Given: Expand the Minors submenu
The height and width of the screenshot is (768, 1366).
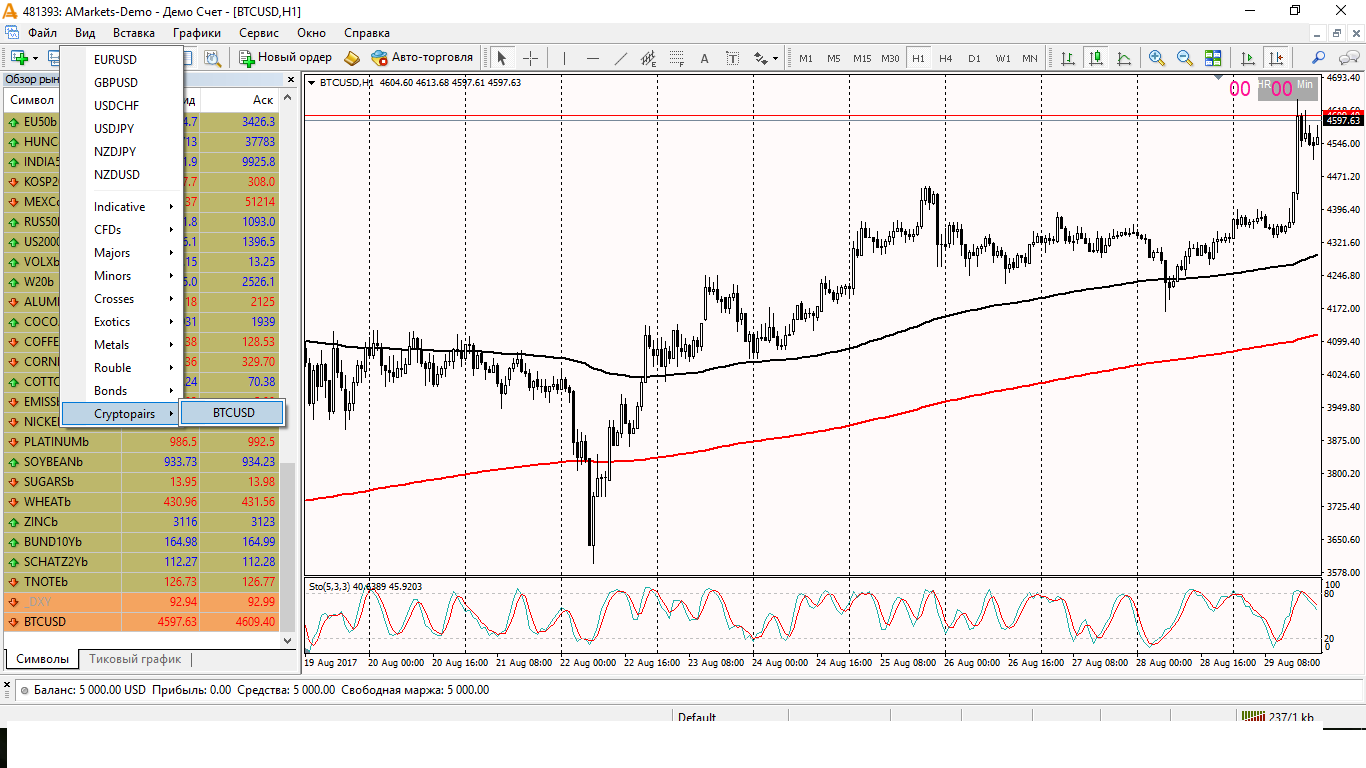Looking at the screenshot, I should 122,276.
